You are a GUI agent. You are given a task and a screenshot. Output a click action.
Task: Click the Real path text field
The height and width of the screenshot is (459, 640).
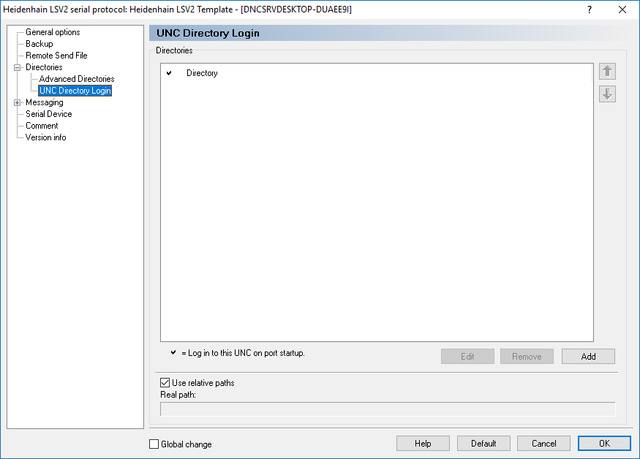coord(387,408)
